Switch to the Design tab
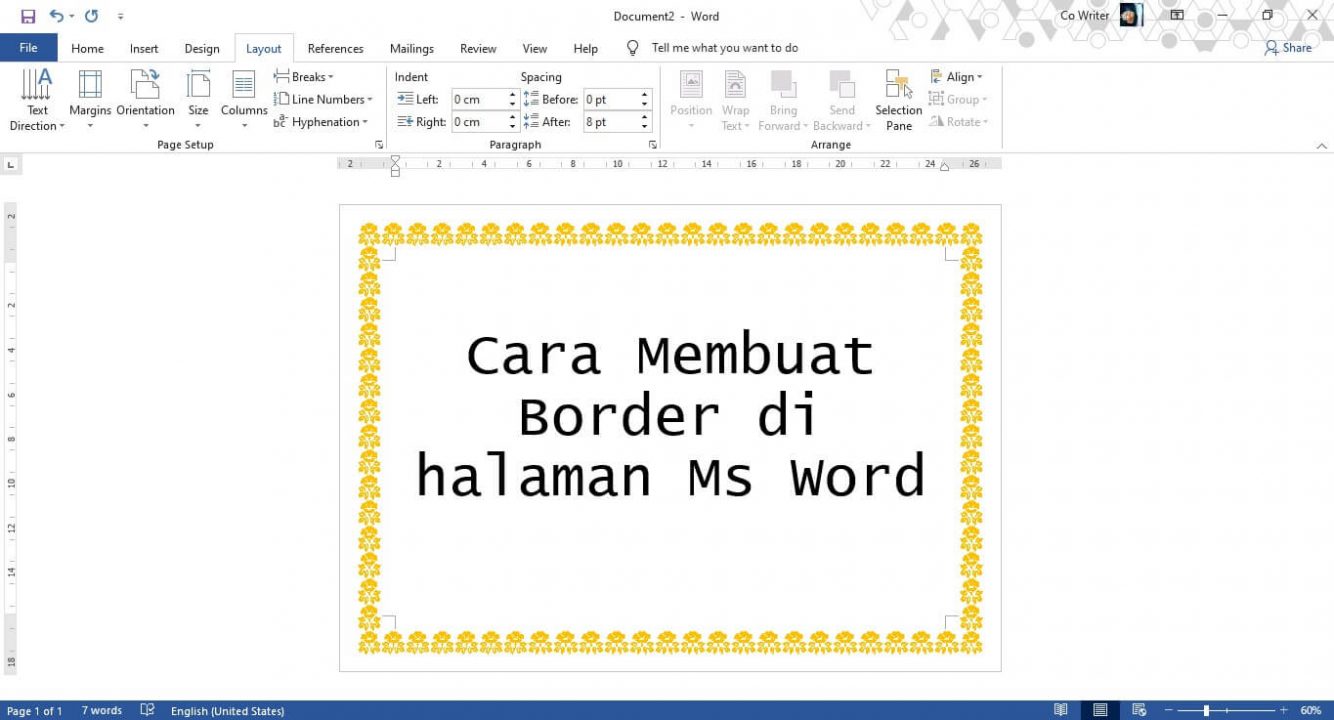 pos(202,47)
